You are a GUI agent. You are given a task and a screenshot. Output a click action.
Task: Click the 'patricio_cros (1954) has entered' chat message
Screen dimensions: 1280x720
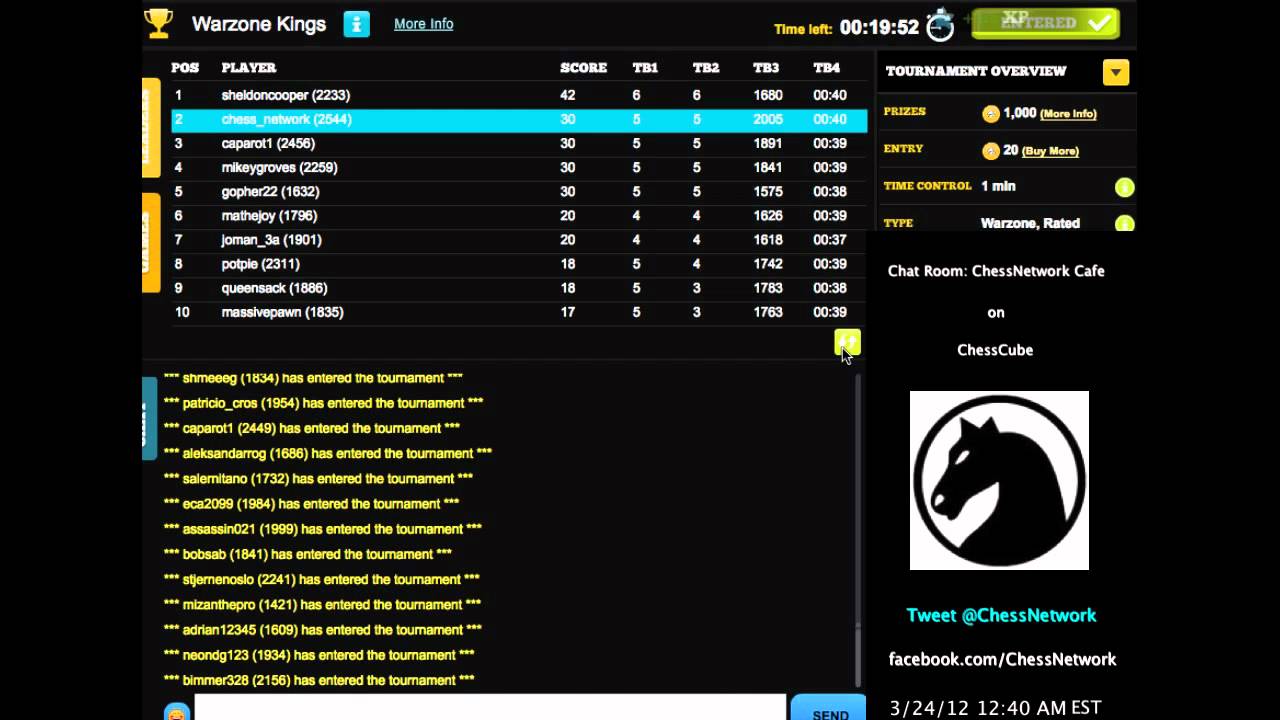tap(323, 403)
